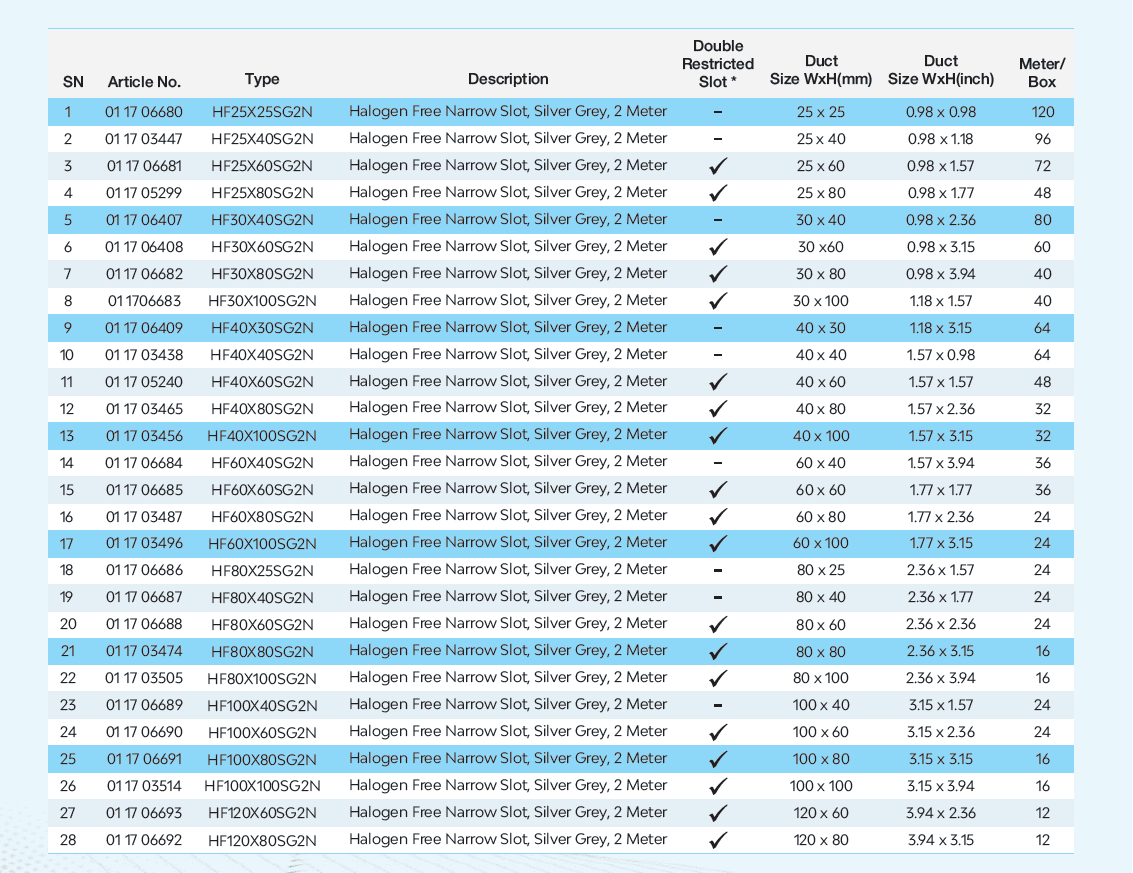Image resolution: width=1133 pixels, height=873 pixels.
Task: Click inch size '3.94 x 3.15'
Action: click(x=941, y=840)
